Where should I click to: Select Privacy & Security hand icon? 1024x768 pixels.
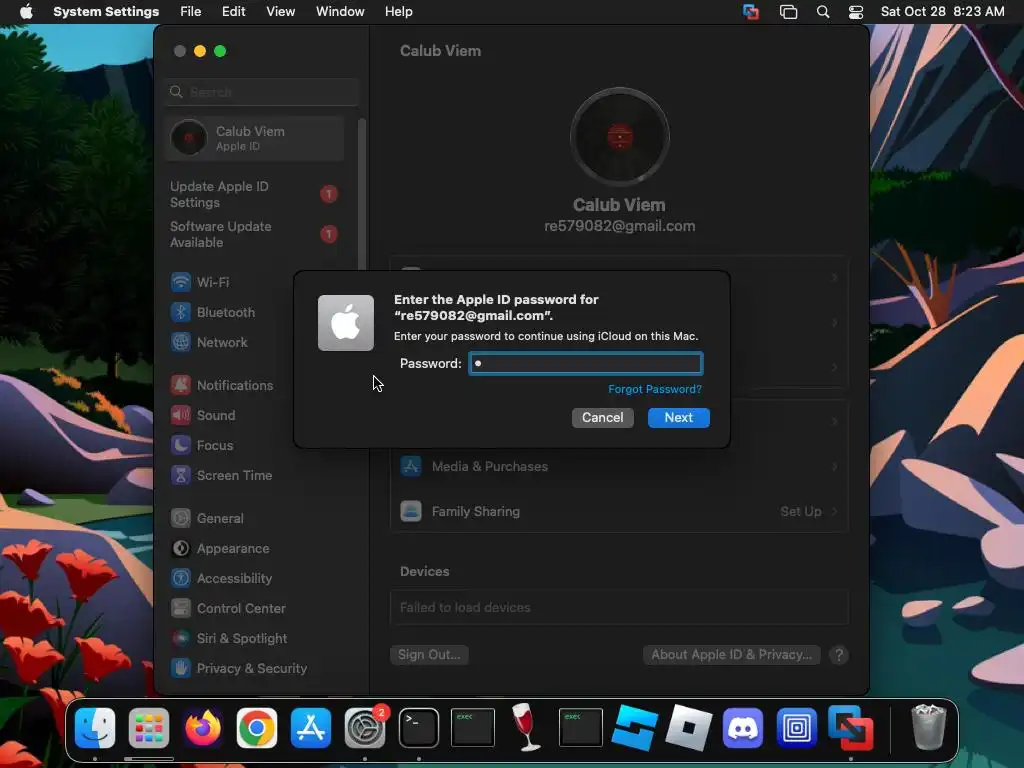pyautogui.click(x=181, y=669)
